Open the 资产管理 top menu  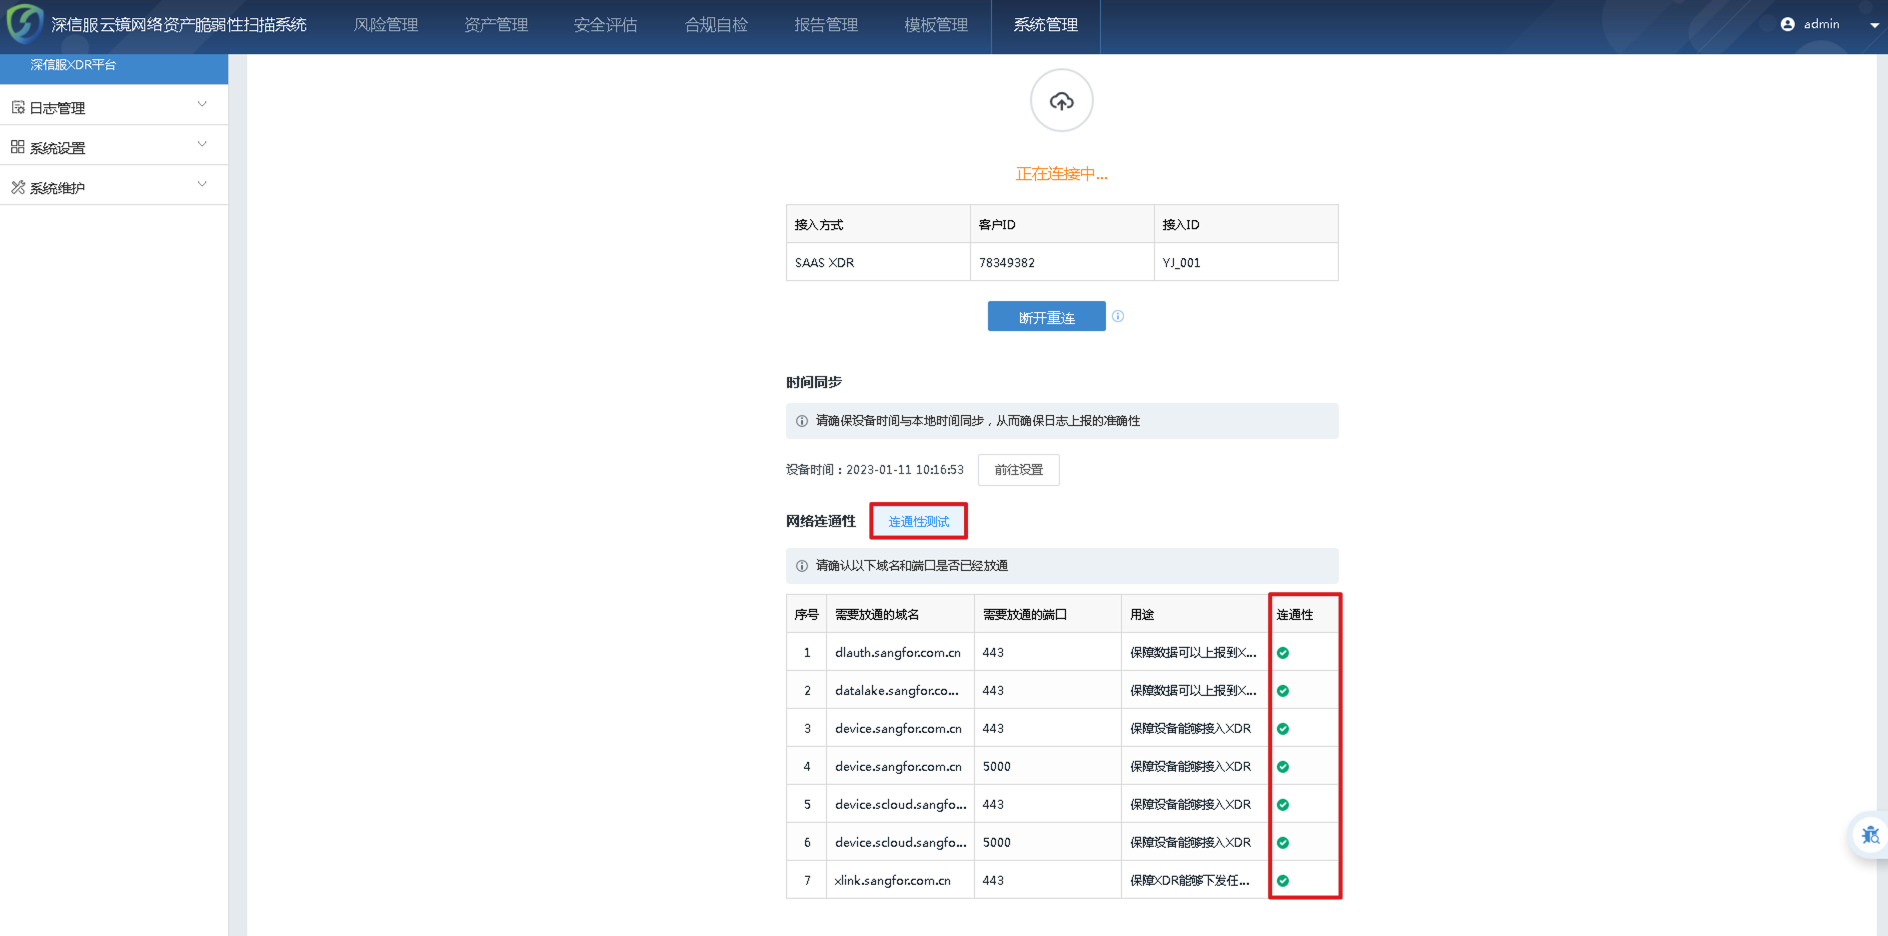pos(496,25)
